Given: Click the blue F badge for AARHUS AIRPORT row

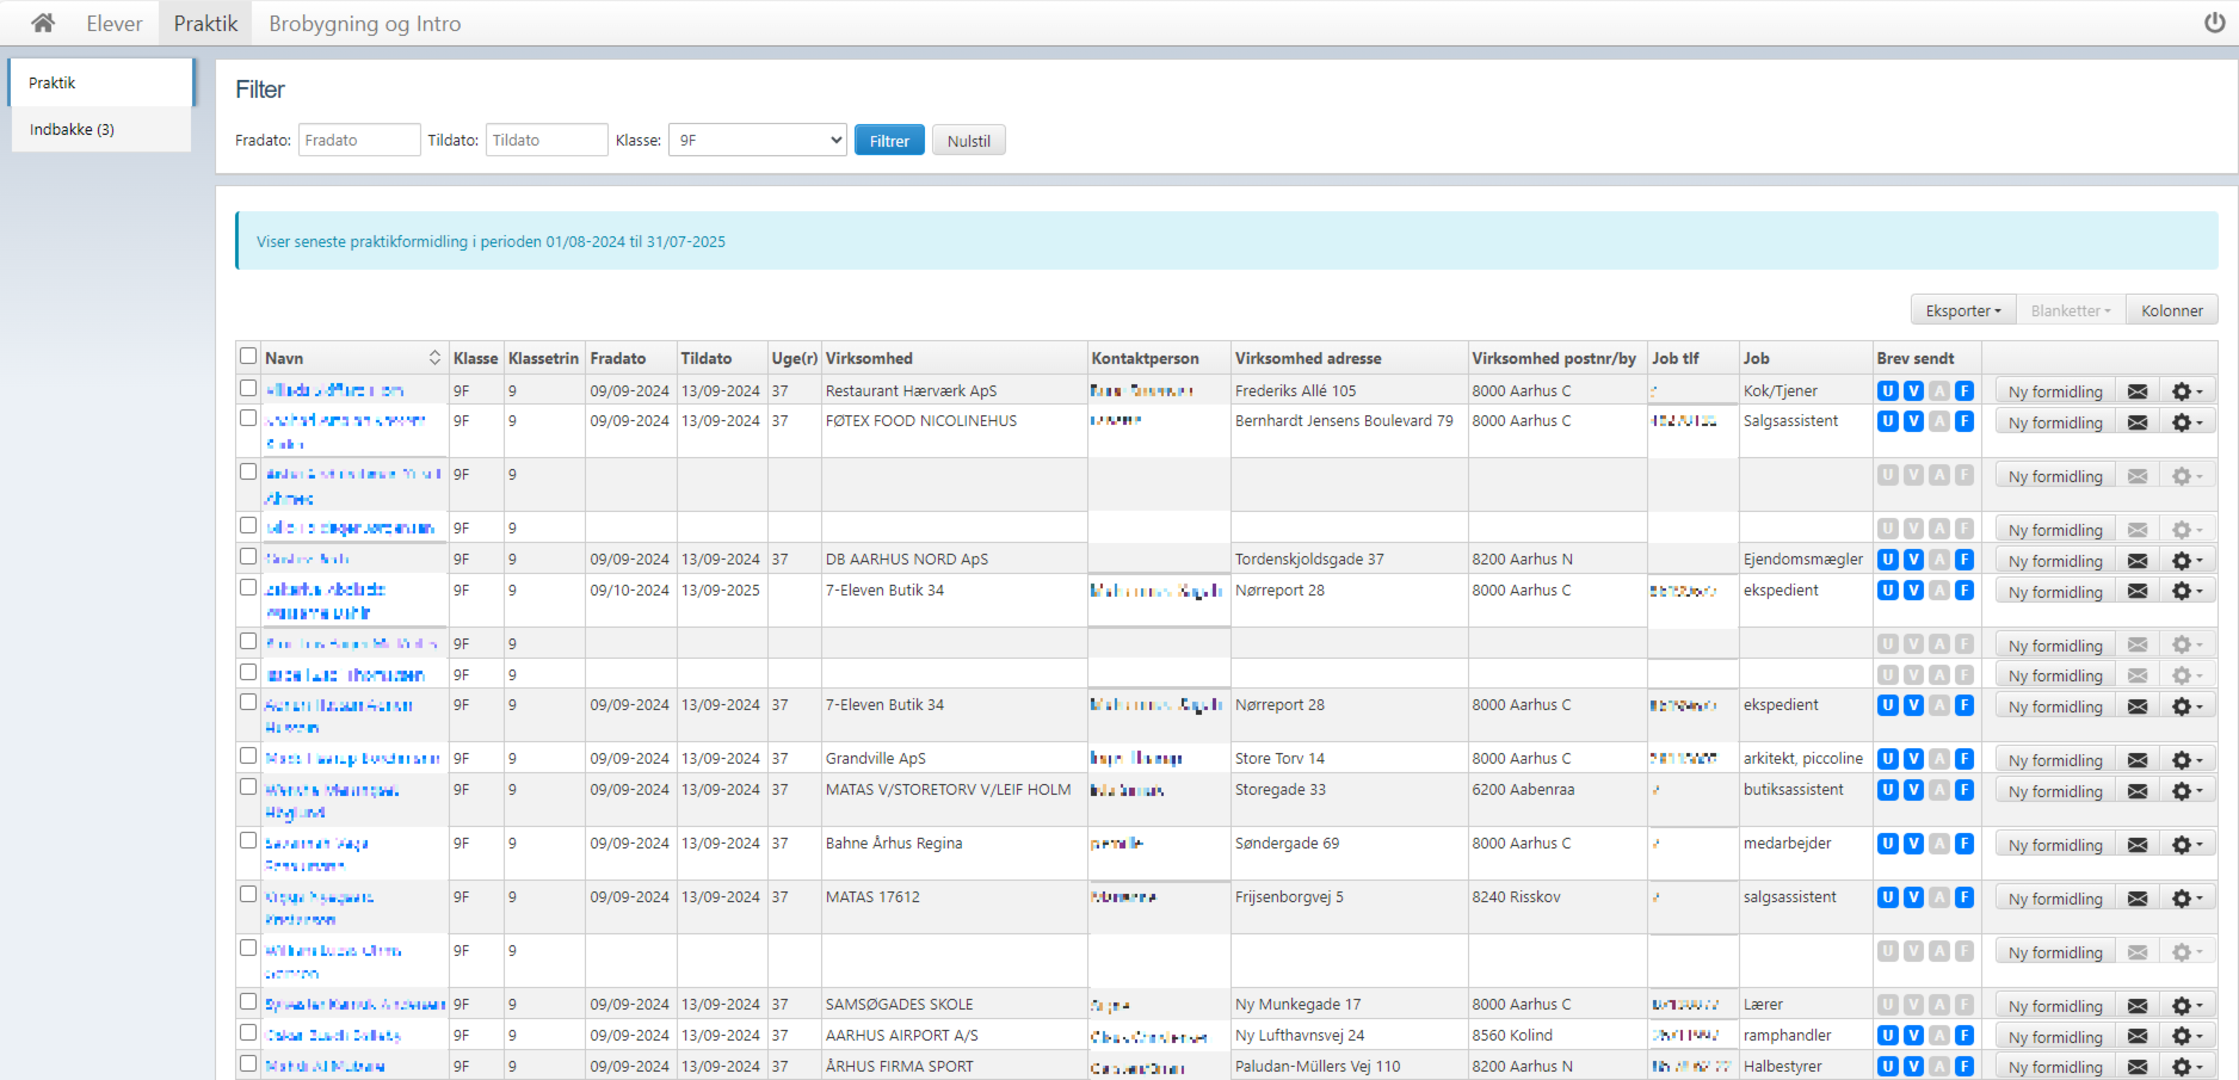Looking at the screenshot, I should [x=1964, y=1036].
